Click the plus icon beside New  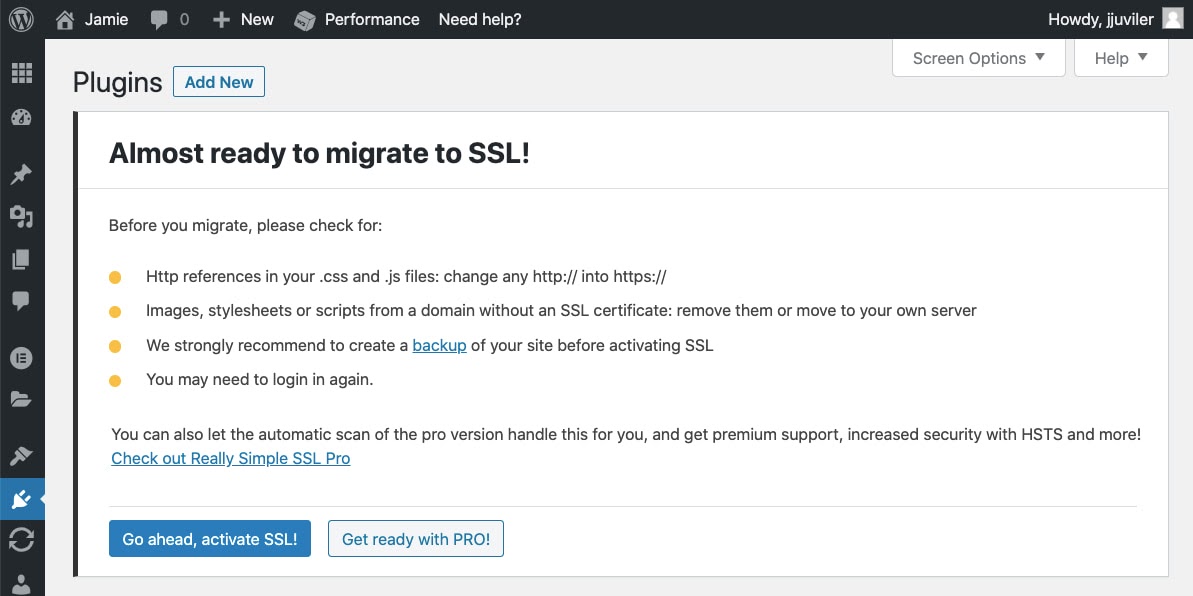click(221, 21)
